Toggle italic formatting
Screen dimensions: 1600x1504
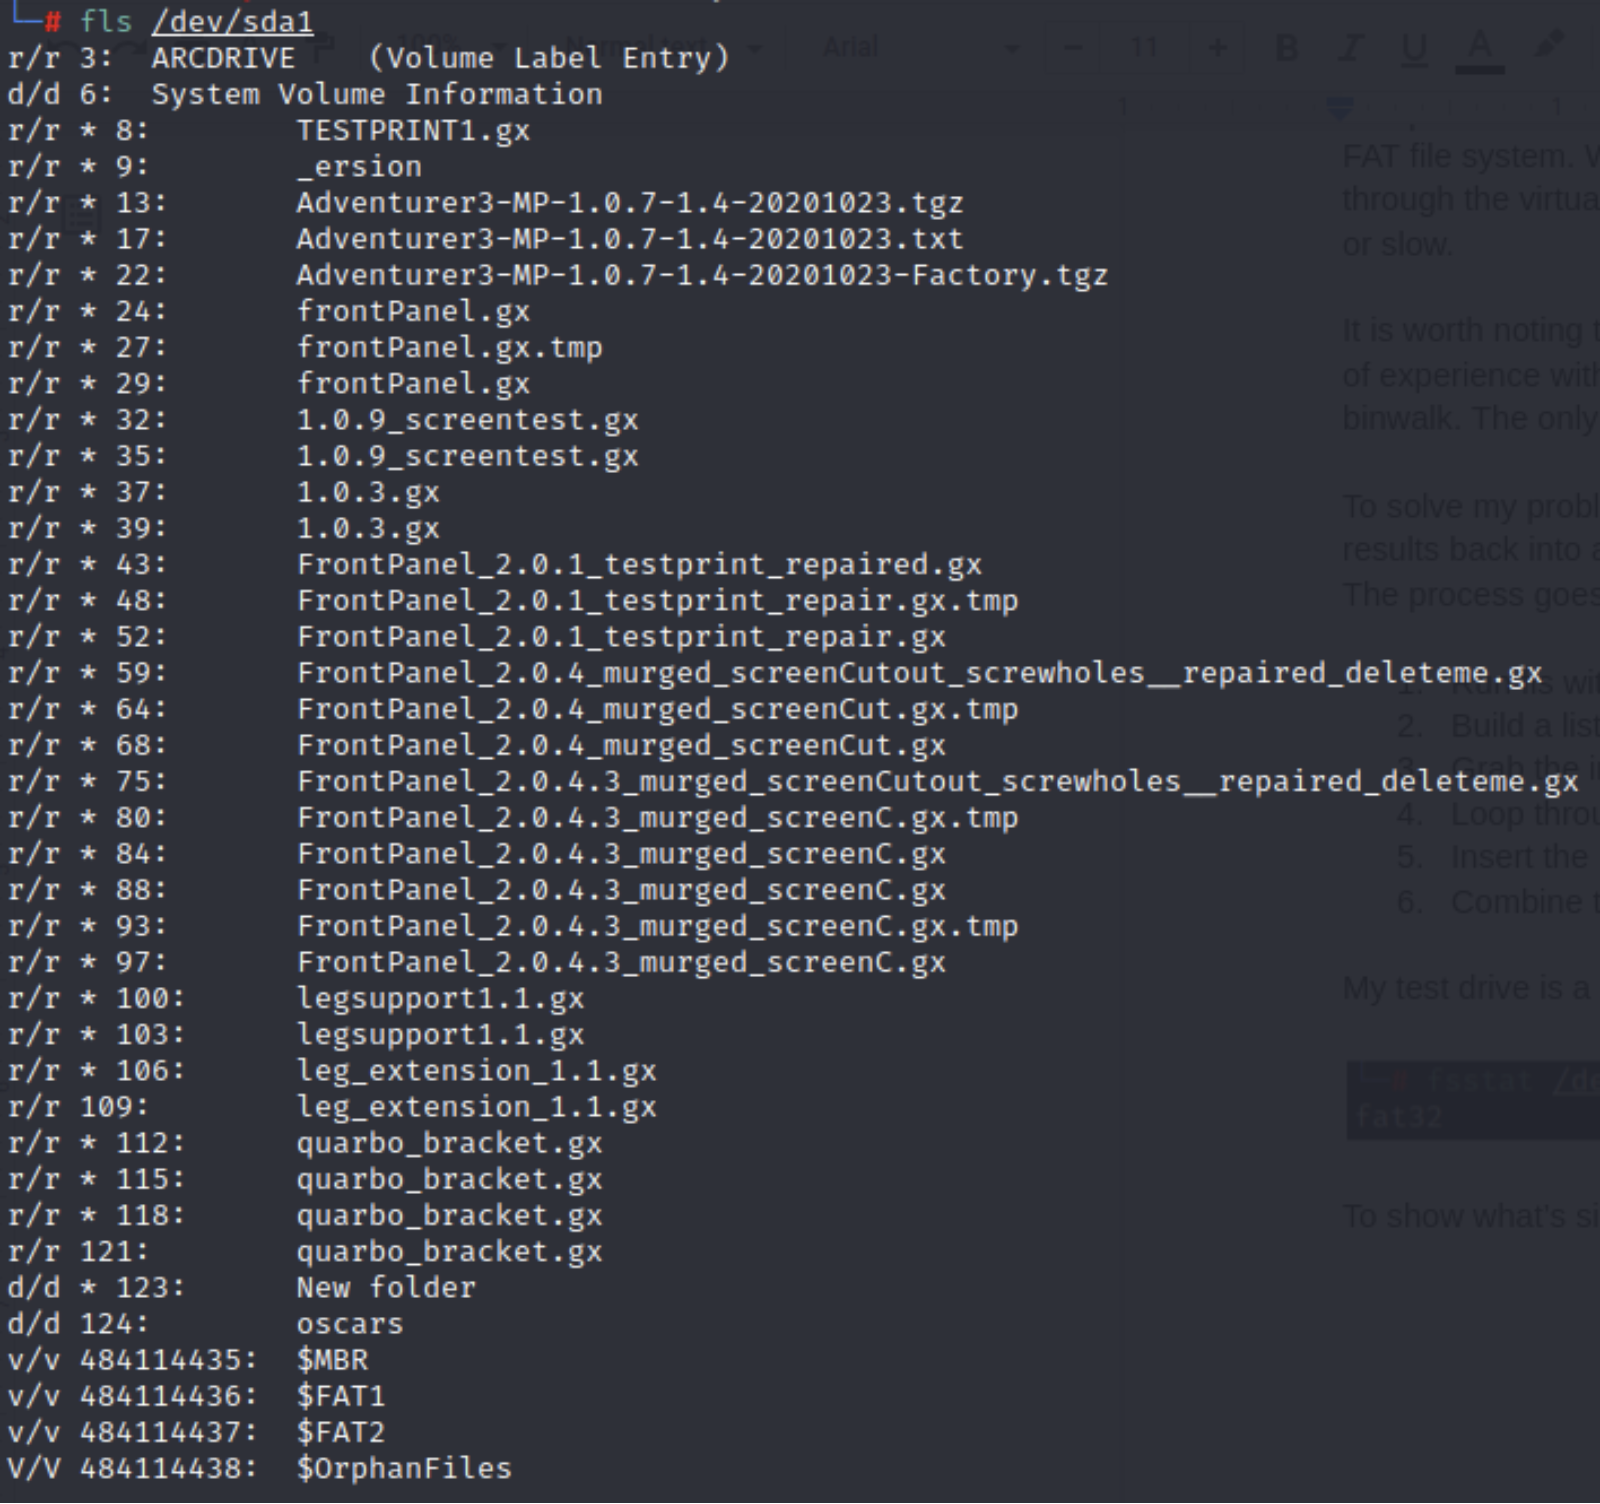(x=1352, y=46)
